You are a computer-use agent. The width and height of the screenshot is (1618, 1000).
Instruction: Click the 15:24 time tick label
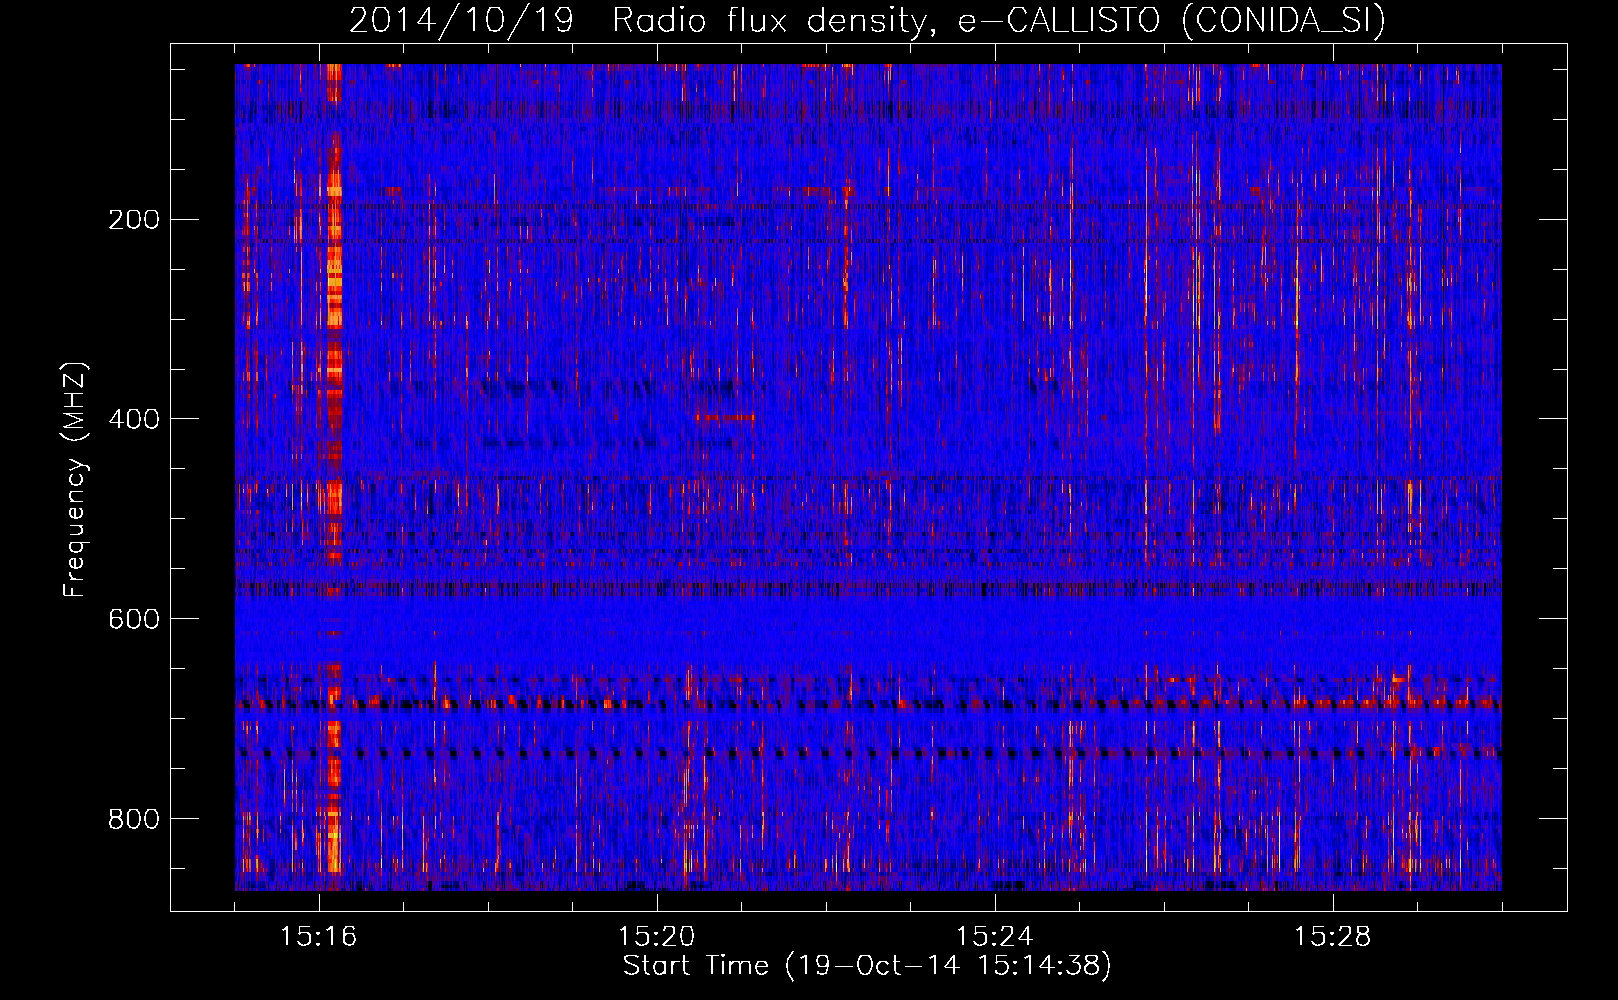pos(995,937)
